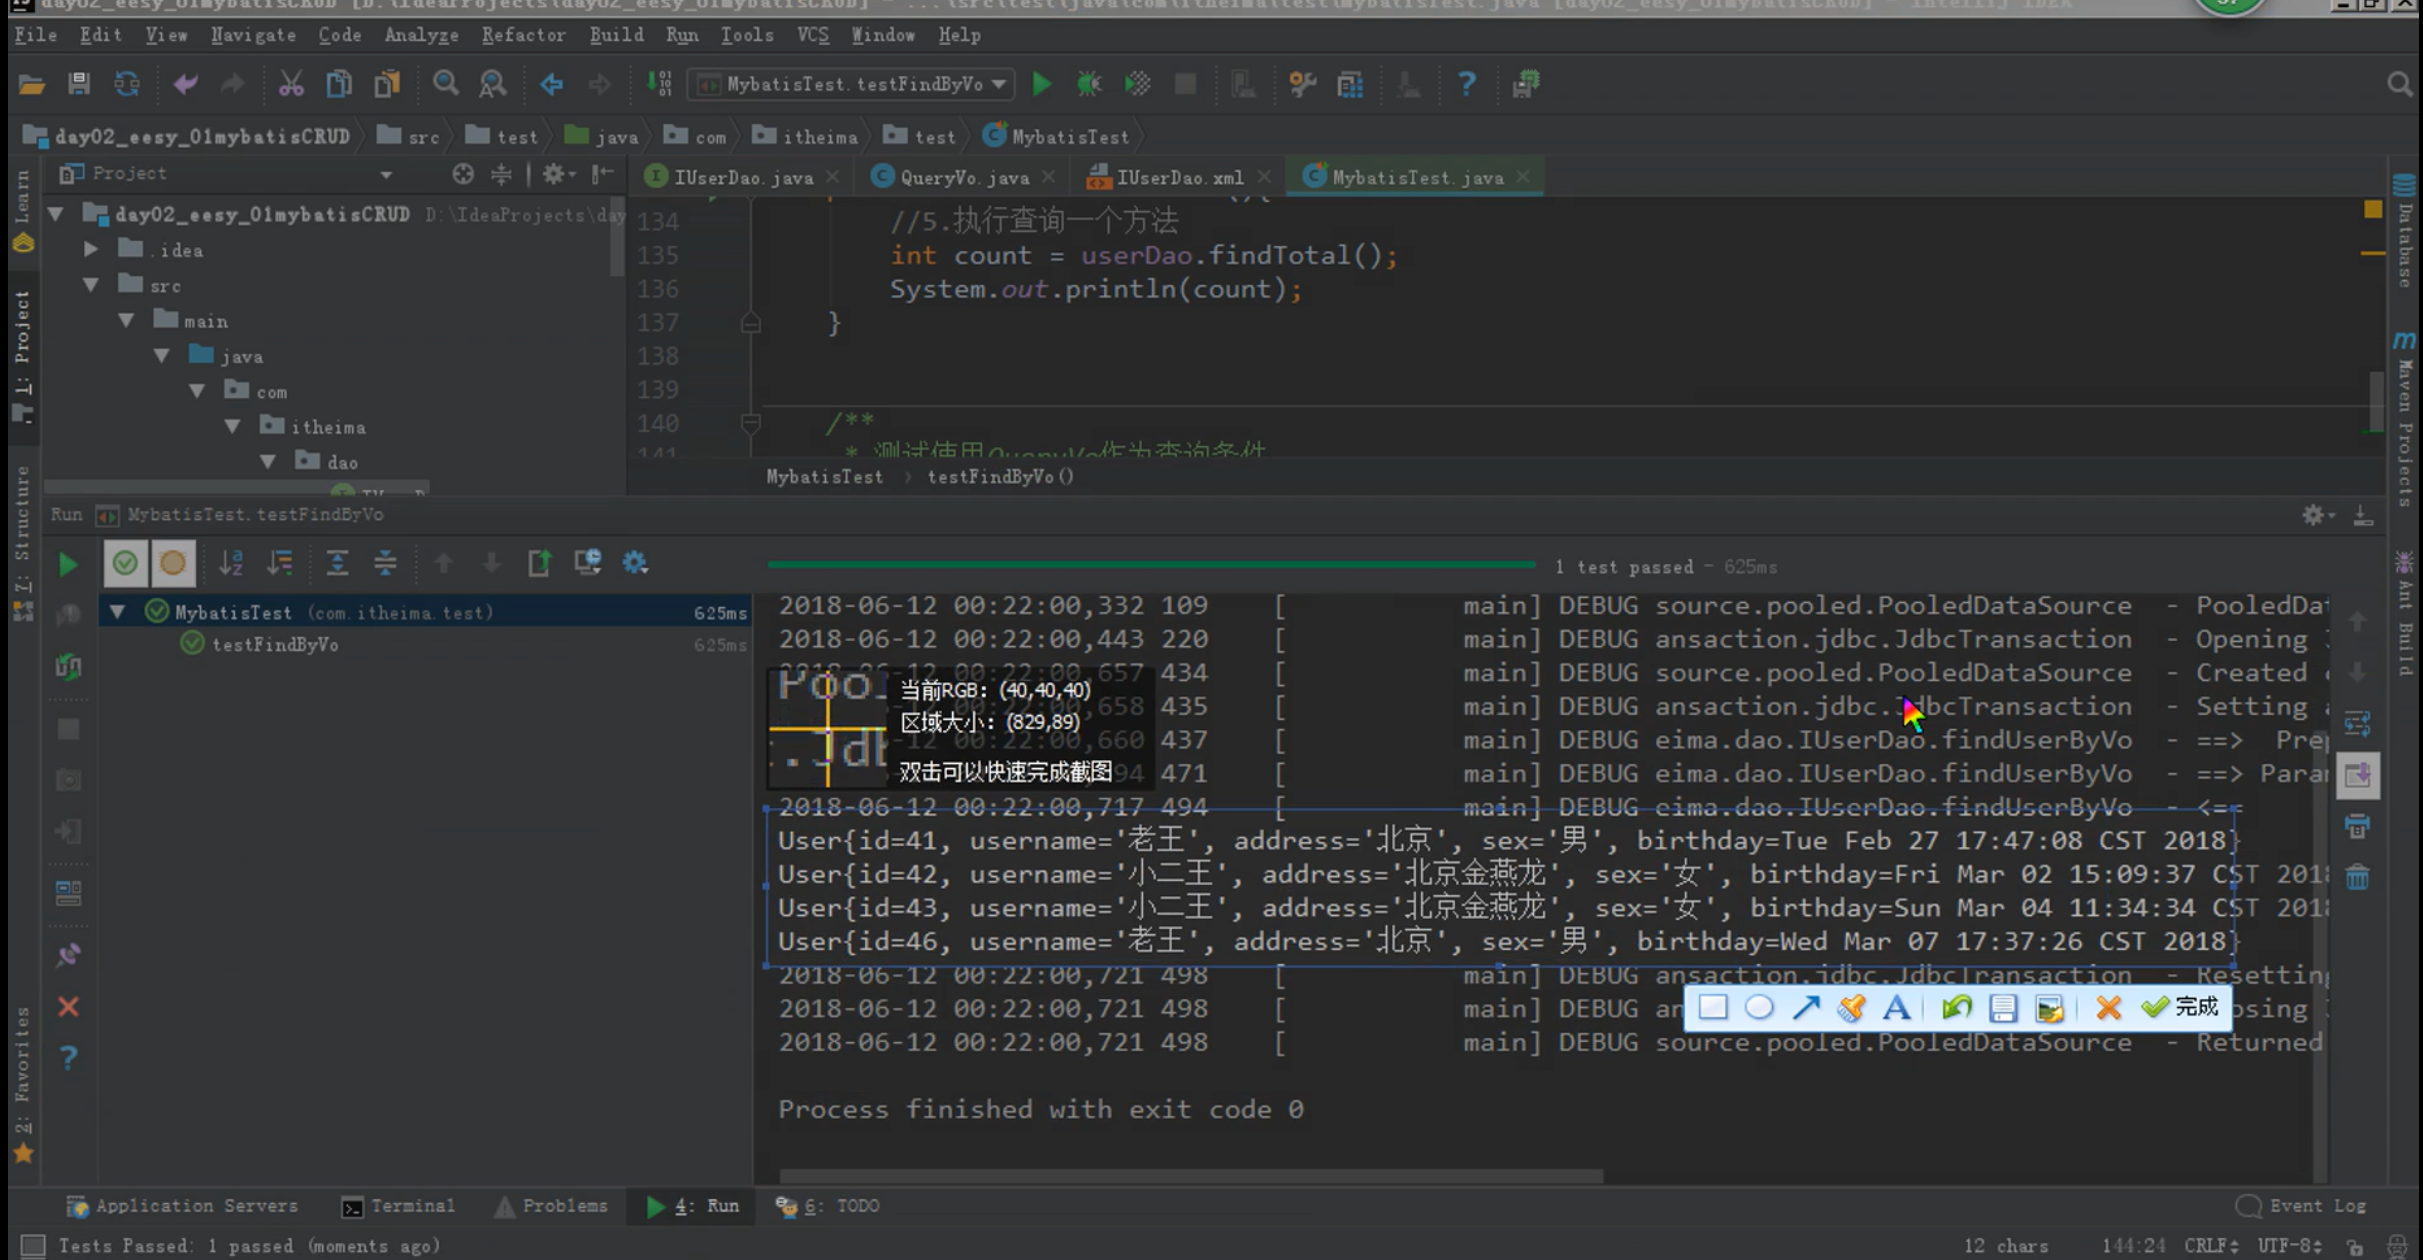
Task: Open MybatisTest.testFindByVo run configuration dropdown
Action: [851, 84]
